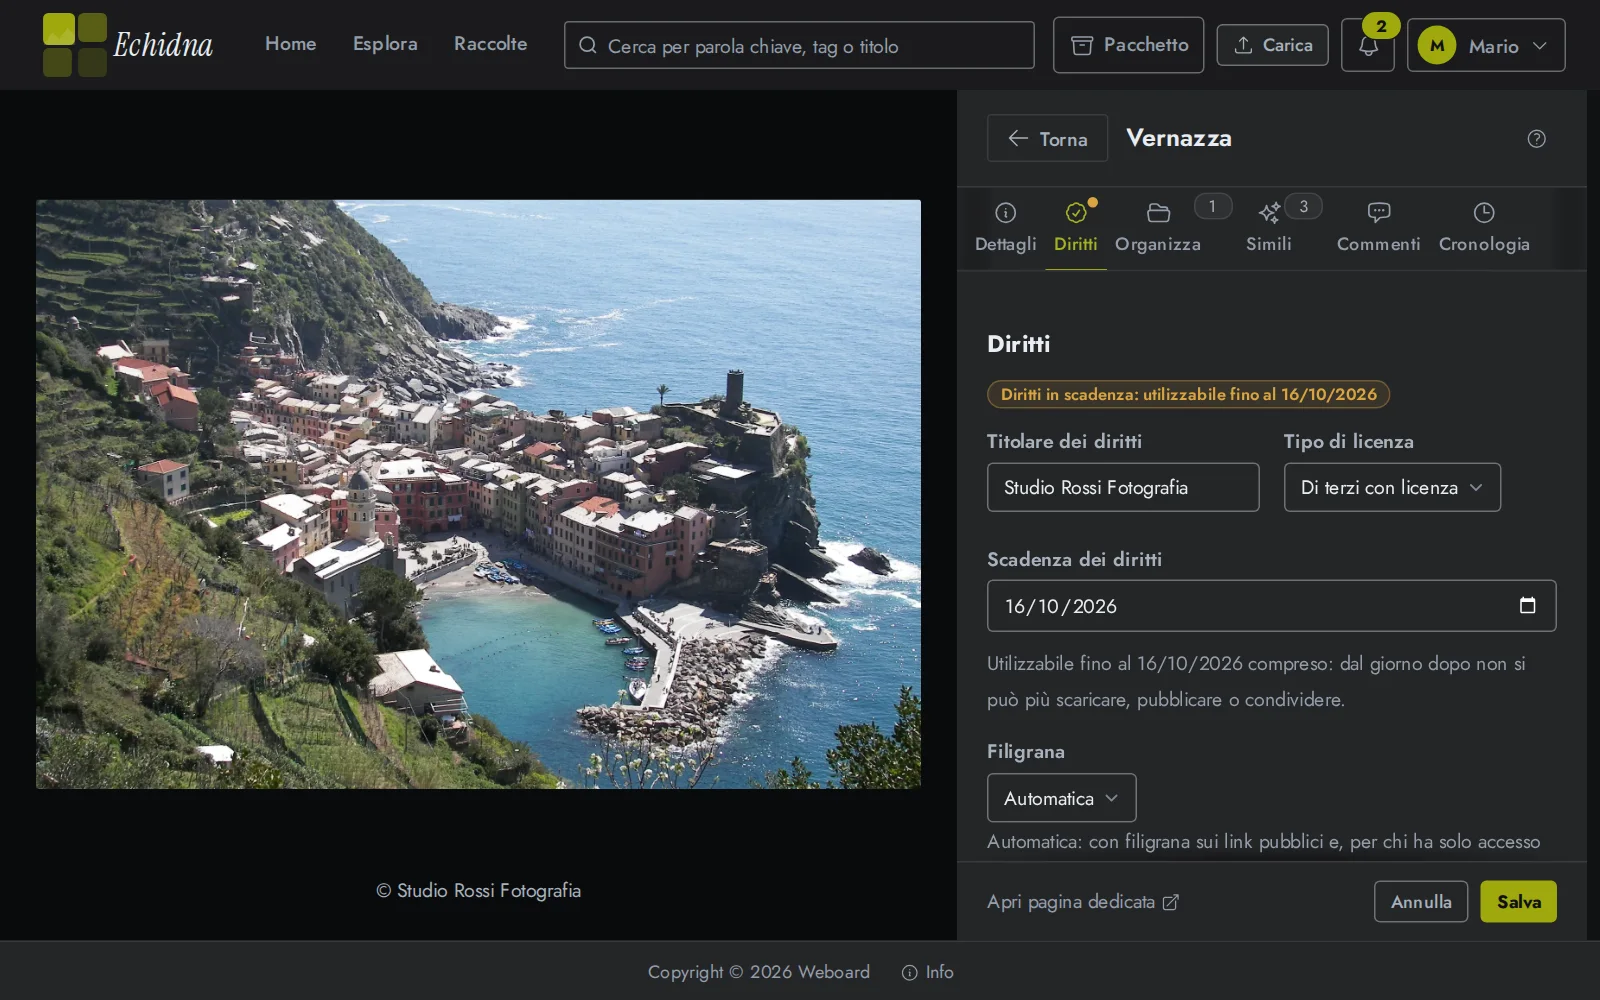1600x1000 pixels.
Task: Click the search magnifier icon
Action: (x=588, y=46)
